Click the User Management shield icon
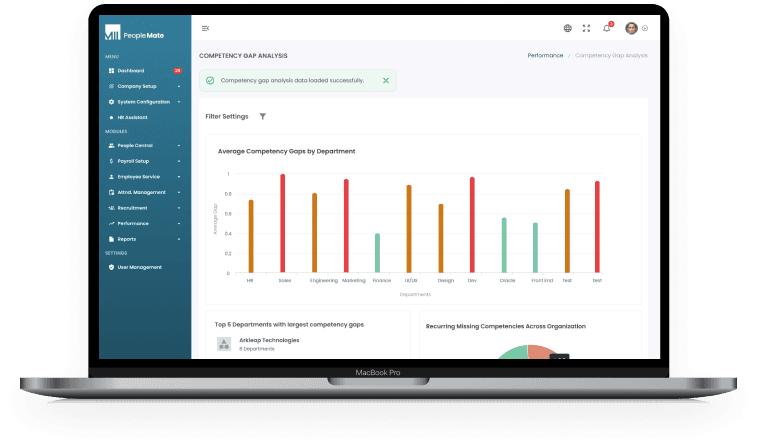Screen dimensions: 757x440 pyautogui.click(x=112, y=267)
